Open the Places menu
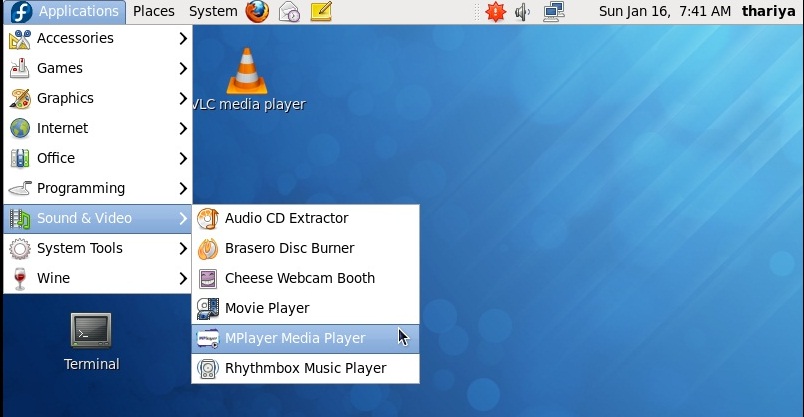Image resolution: width=804 pixels, height=417 pixels. 153,11
